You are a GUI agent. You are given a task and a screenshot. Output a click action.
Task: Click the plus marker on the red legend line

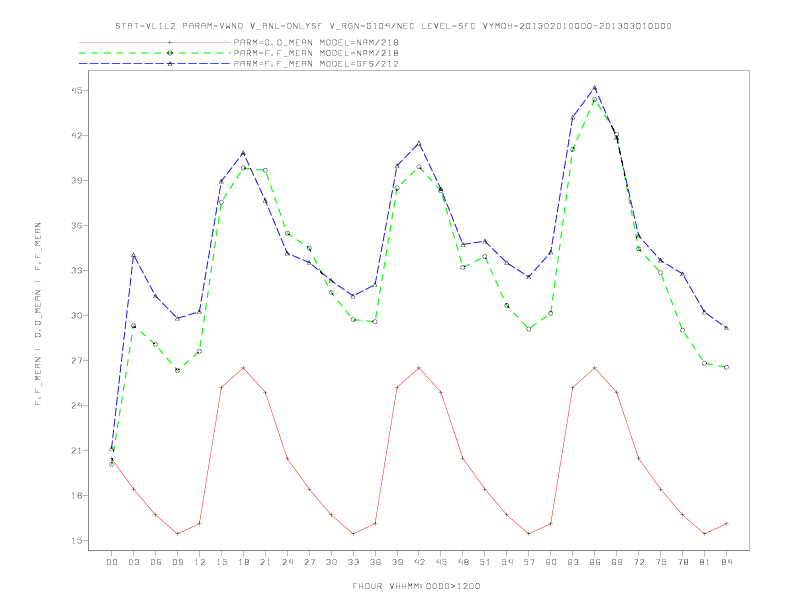pyautogui.click(x=170, y=42)
